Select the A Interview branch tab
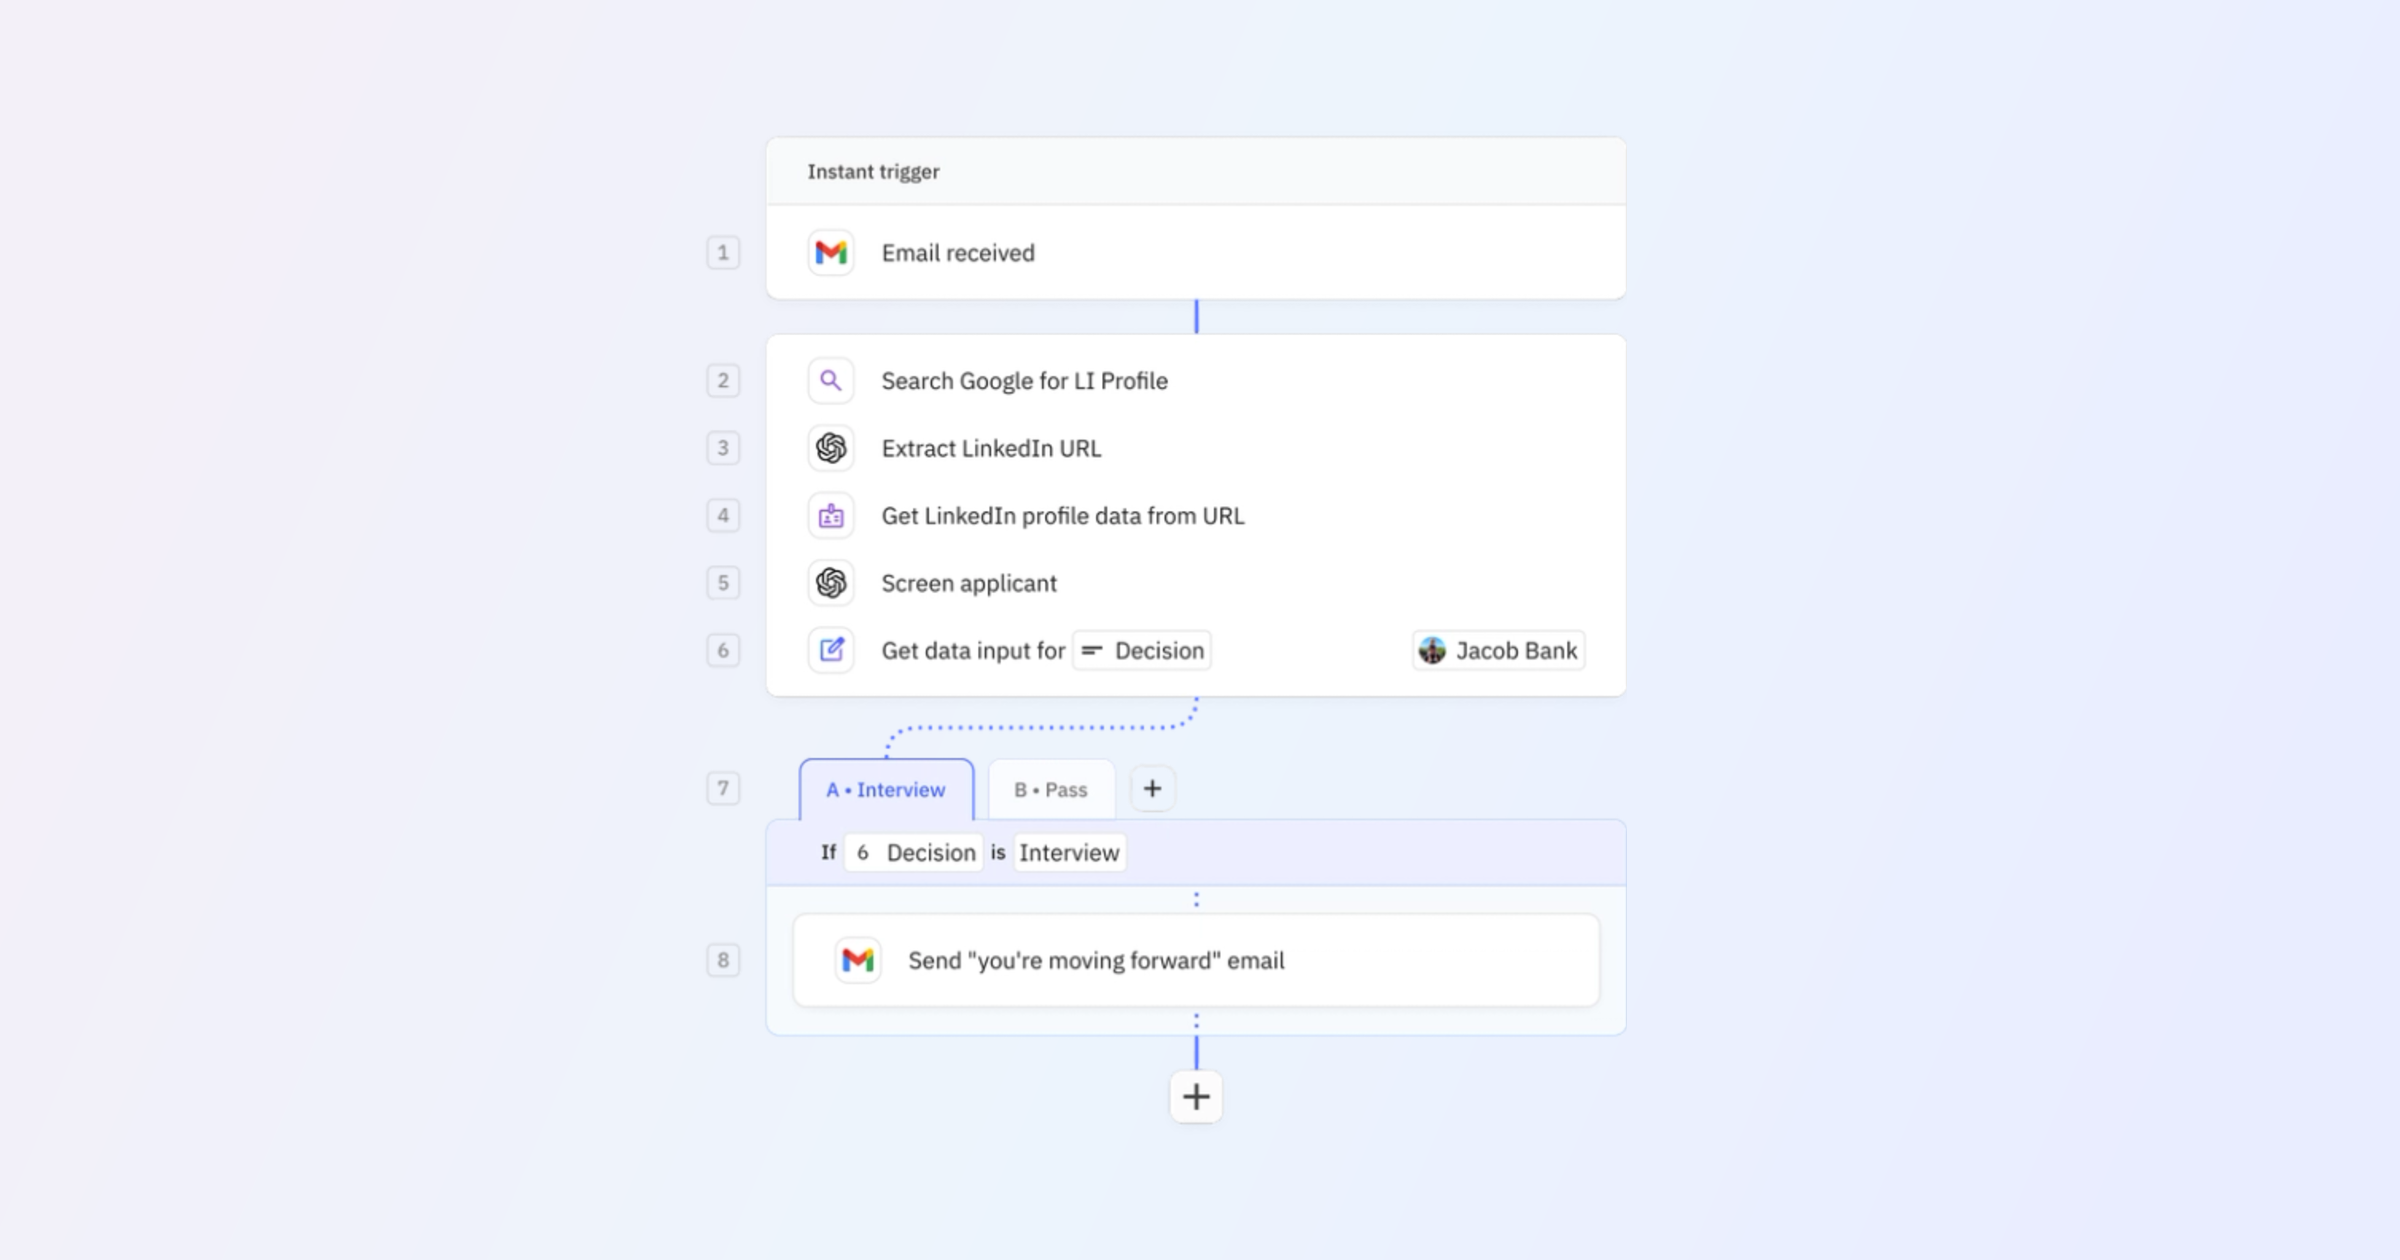 point(885,789)
